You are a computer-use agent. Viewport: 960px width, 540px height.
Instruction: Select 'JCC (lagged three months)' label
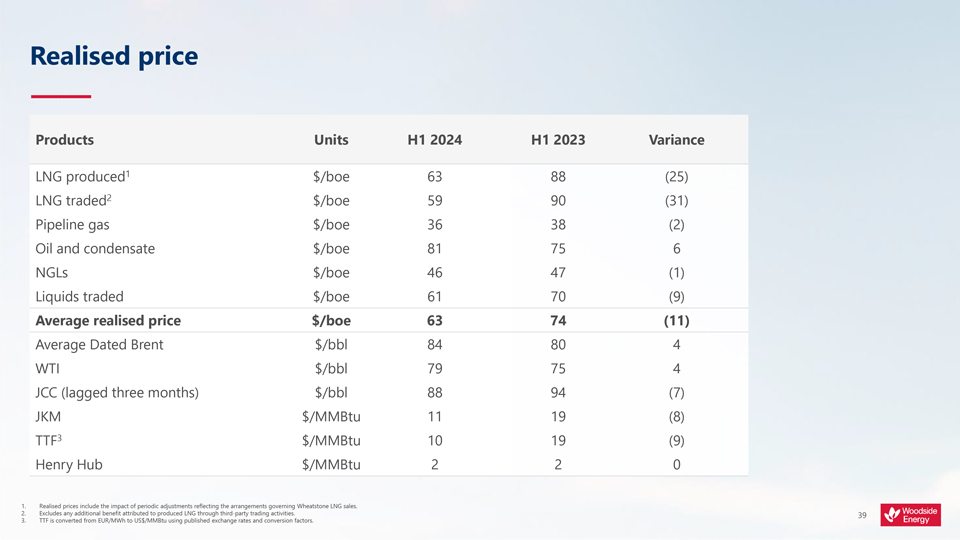click(117, 393)
